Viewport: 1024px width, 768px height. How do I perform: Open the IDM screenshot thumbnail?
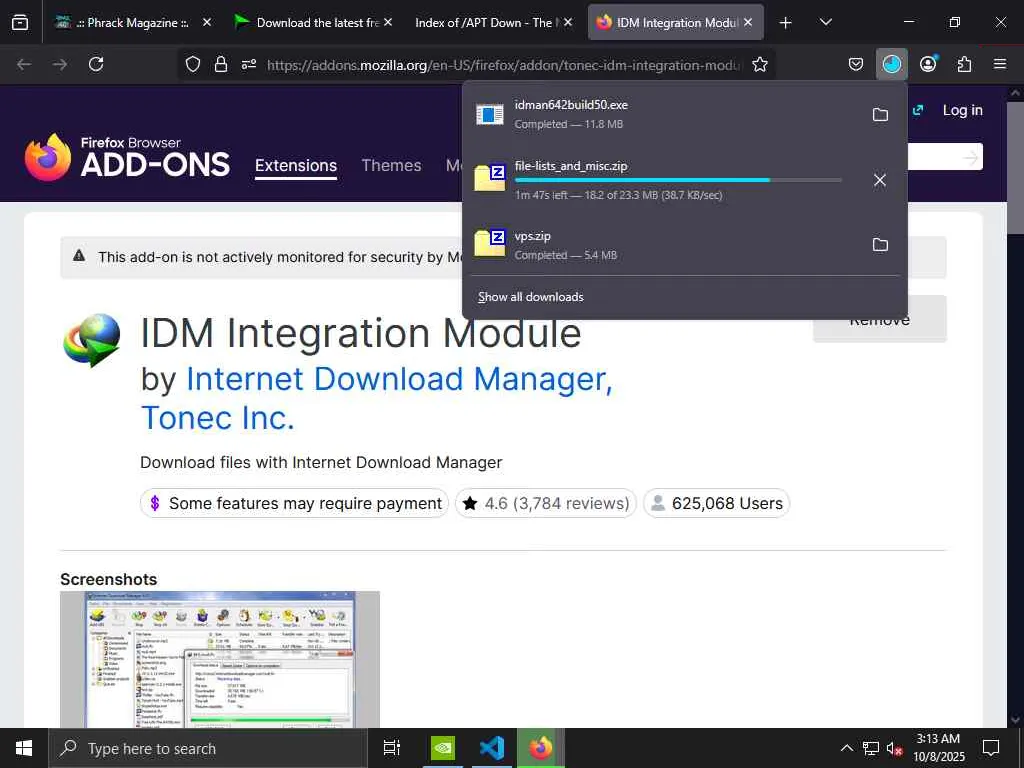(x=219, y=660)
